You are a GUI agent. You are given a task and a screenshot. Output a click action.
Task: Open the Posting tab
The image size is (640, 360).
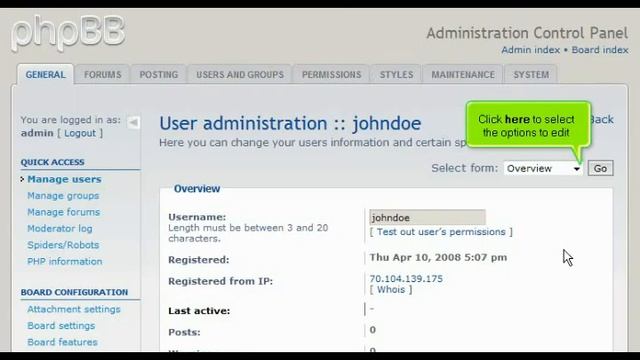pos(159,75)
